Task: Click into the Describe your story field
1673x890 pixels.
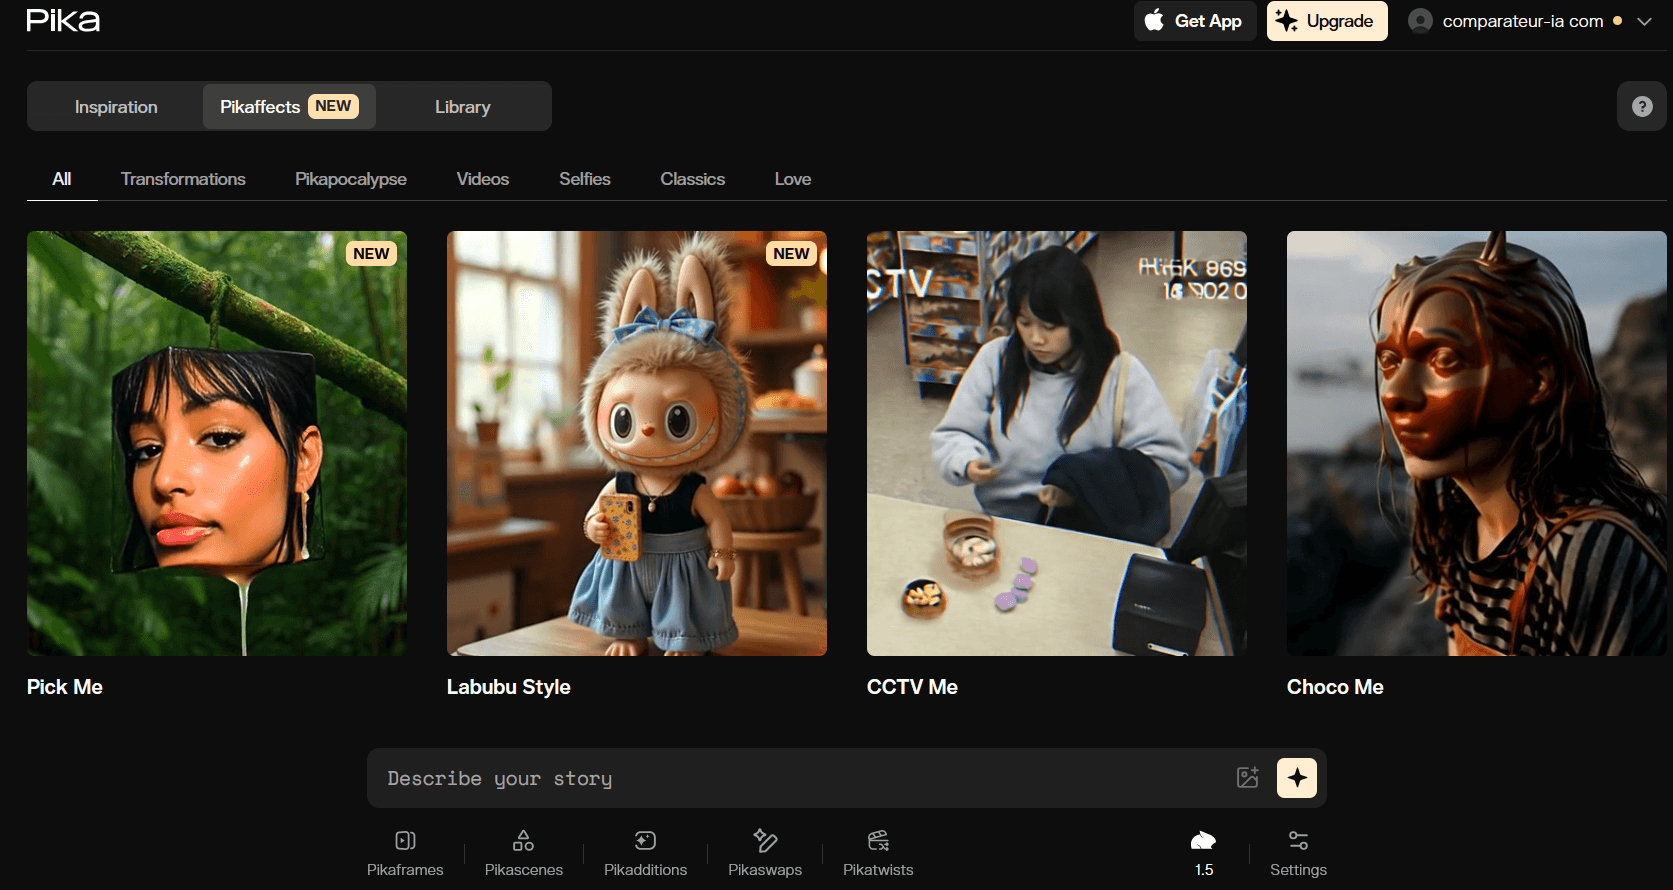Action: coord(800,778)
